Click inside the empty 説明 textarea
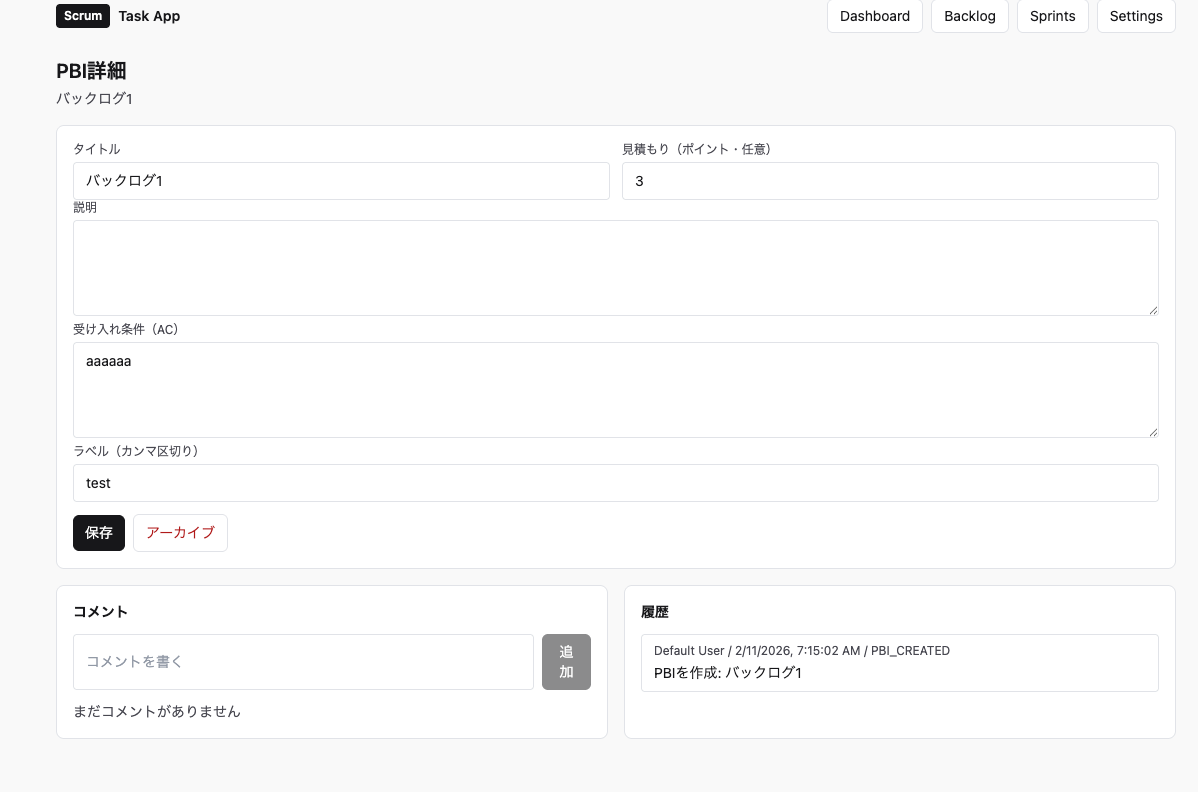 [x=615, y=268]
